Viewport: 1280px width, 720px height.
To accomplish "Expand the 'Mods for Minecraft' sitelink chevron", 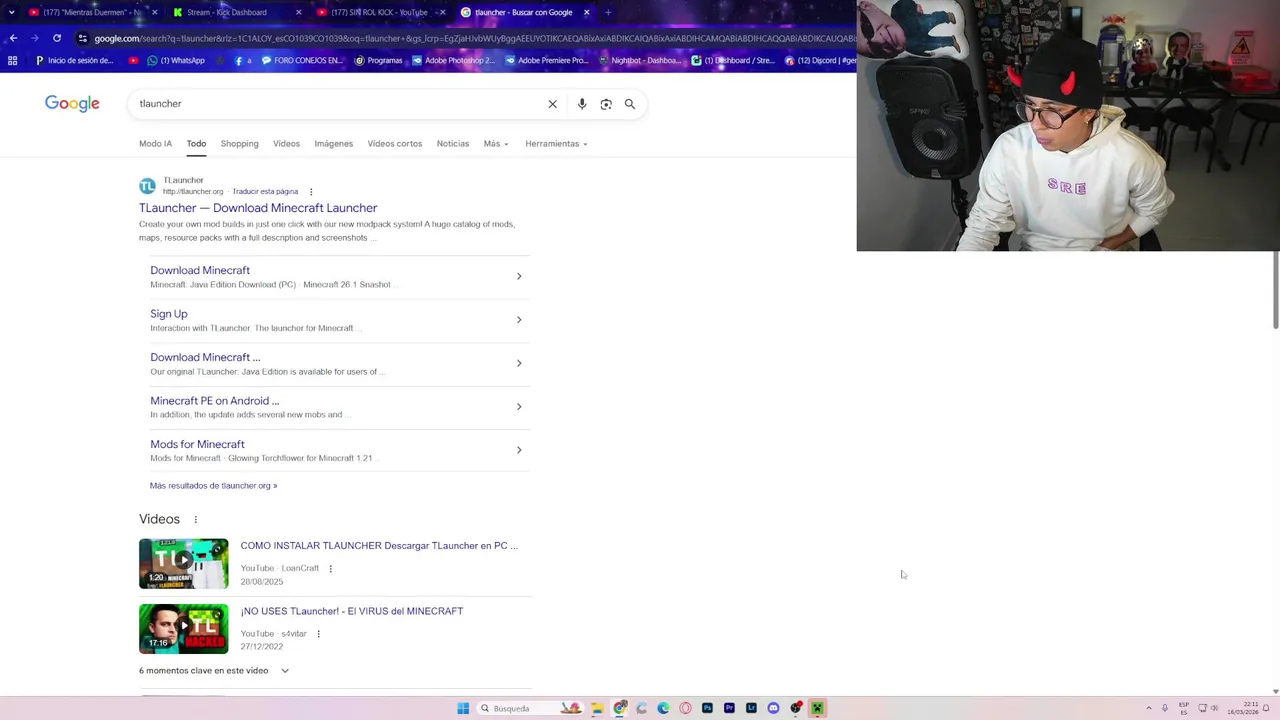I will point(519,450).
